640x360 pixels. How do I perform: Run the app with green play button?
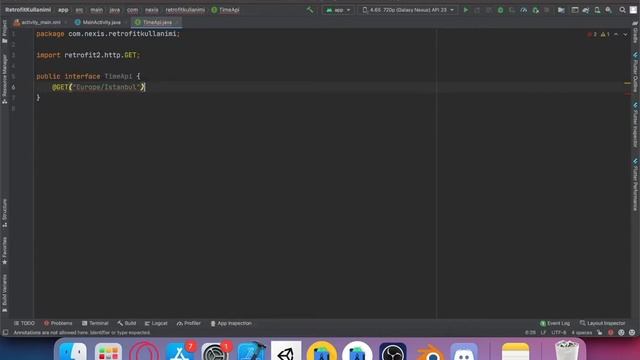click(466, 10)
